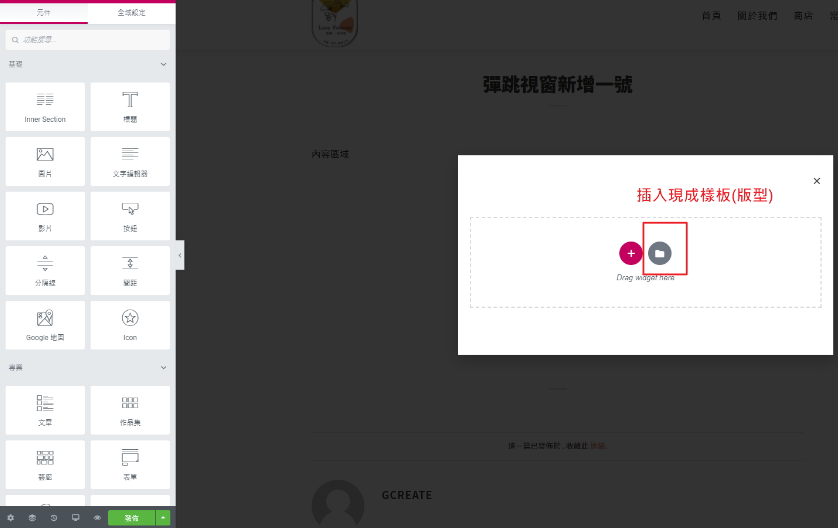The height and width of the screenshot is (528, 839).
Task: Switch to the 全域設定 tab
Action: click(x=131, y=11)
